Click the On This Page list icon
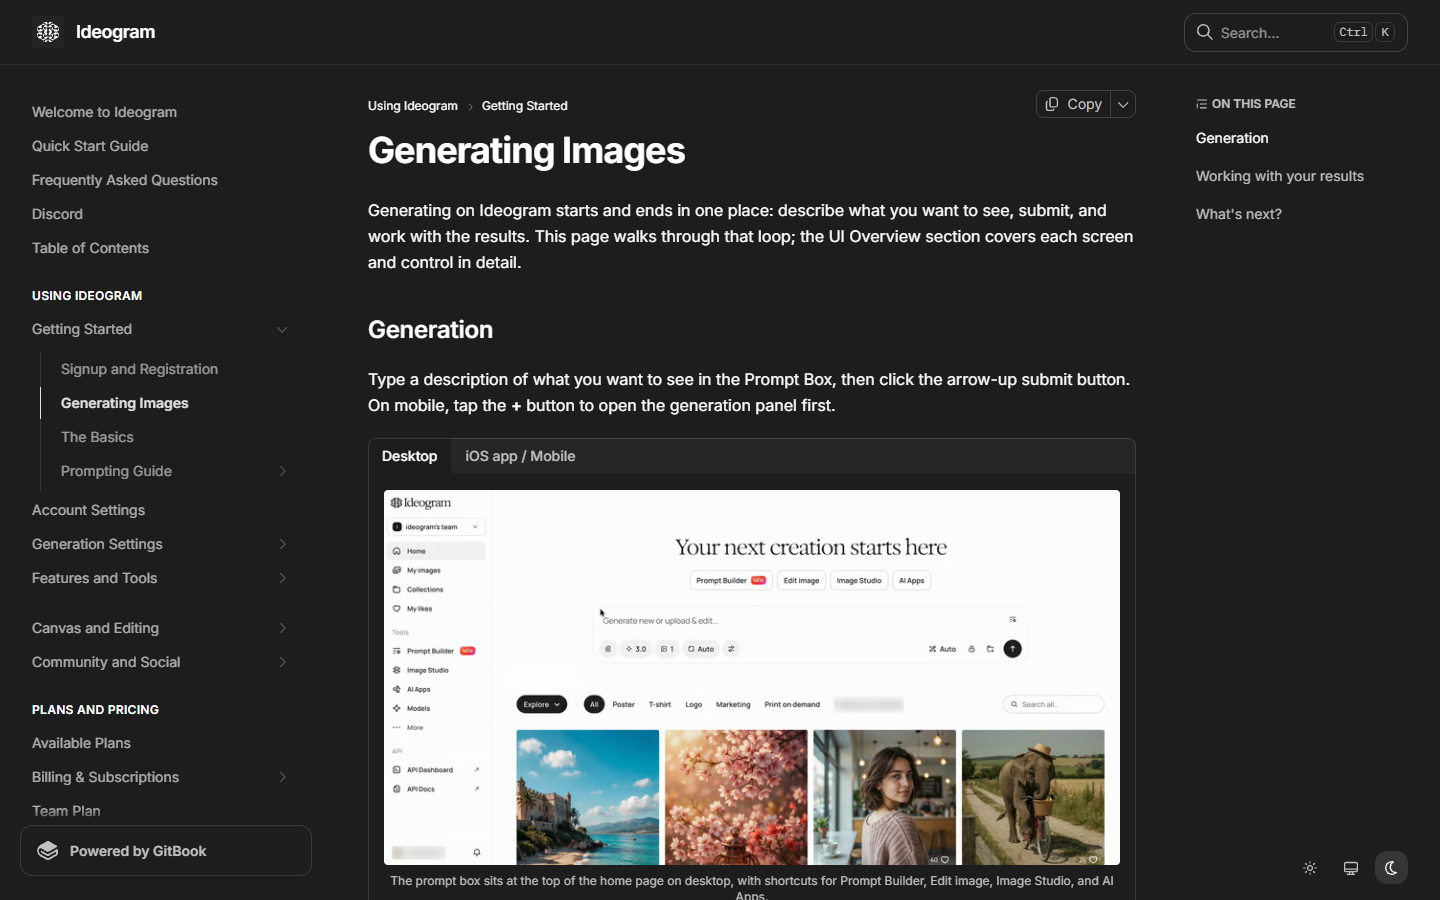The height and width of the screenshot is (900, 1440). click(x=1201, y=104)
